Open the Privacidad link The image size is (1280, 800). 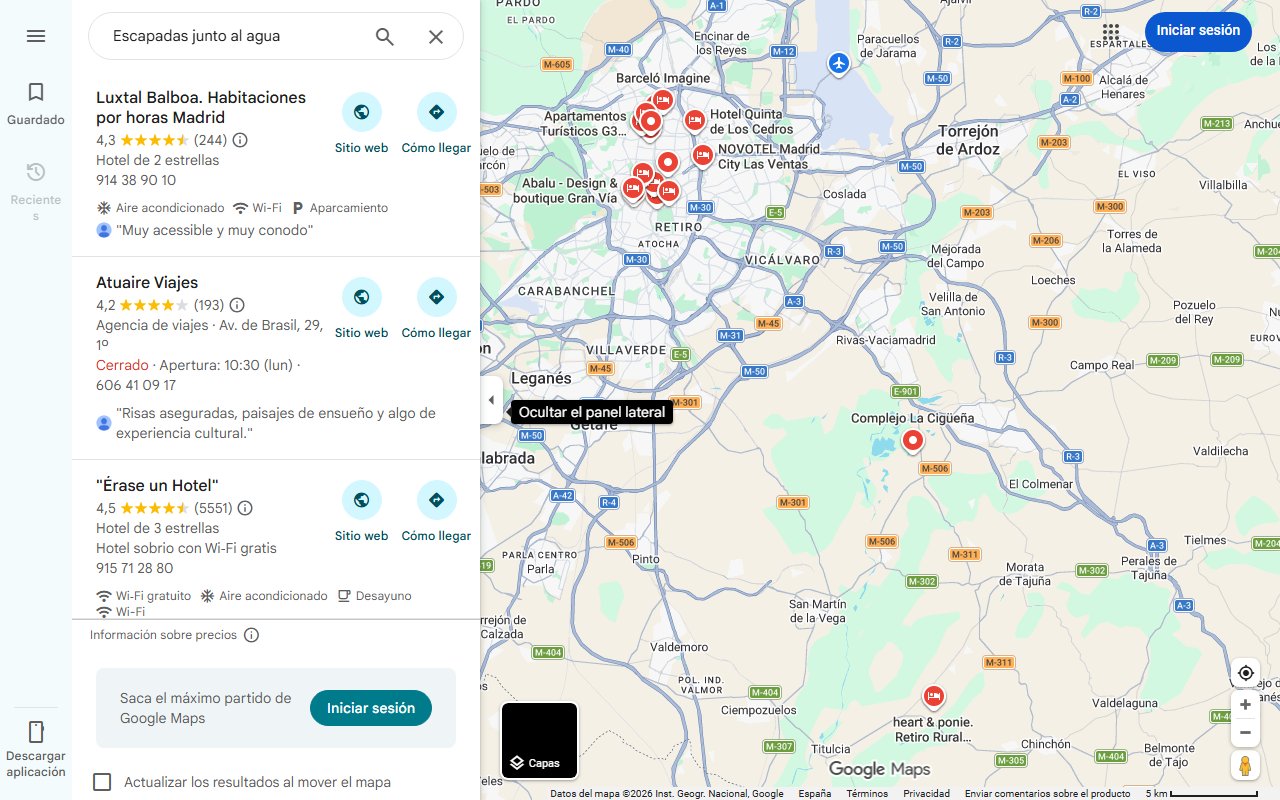pyautogui.click(x=926, y=793)
